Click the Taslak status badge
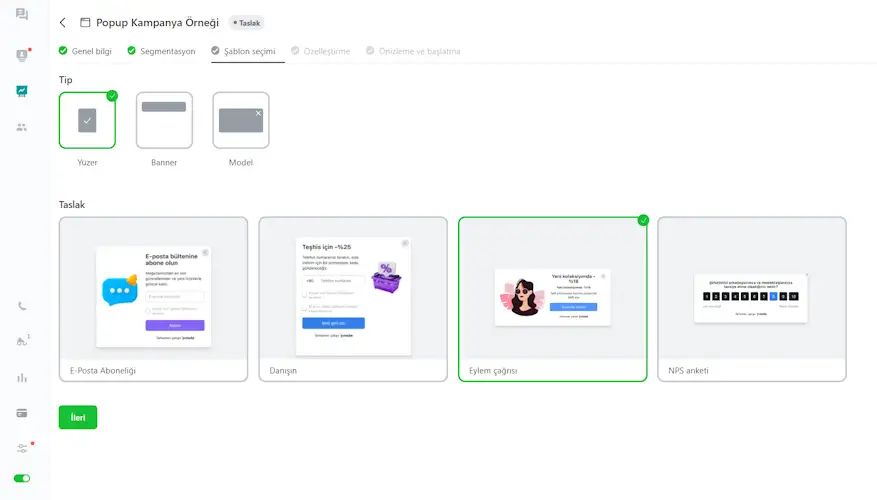This screenshot has width=877, height=500. [x=247, y=23]
